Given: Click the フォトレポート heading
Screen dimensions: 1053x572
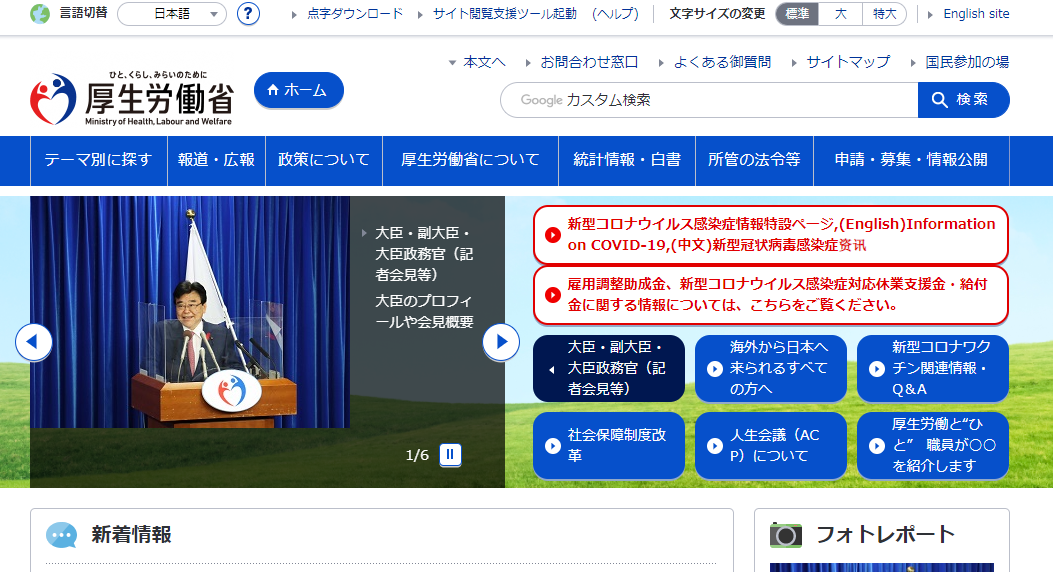Looking at the screenshot, I should pos(885,534).
